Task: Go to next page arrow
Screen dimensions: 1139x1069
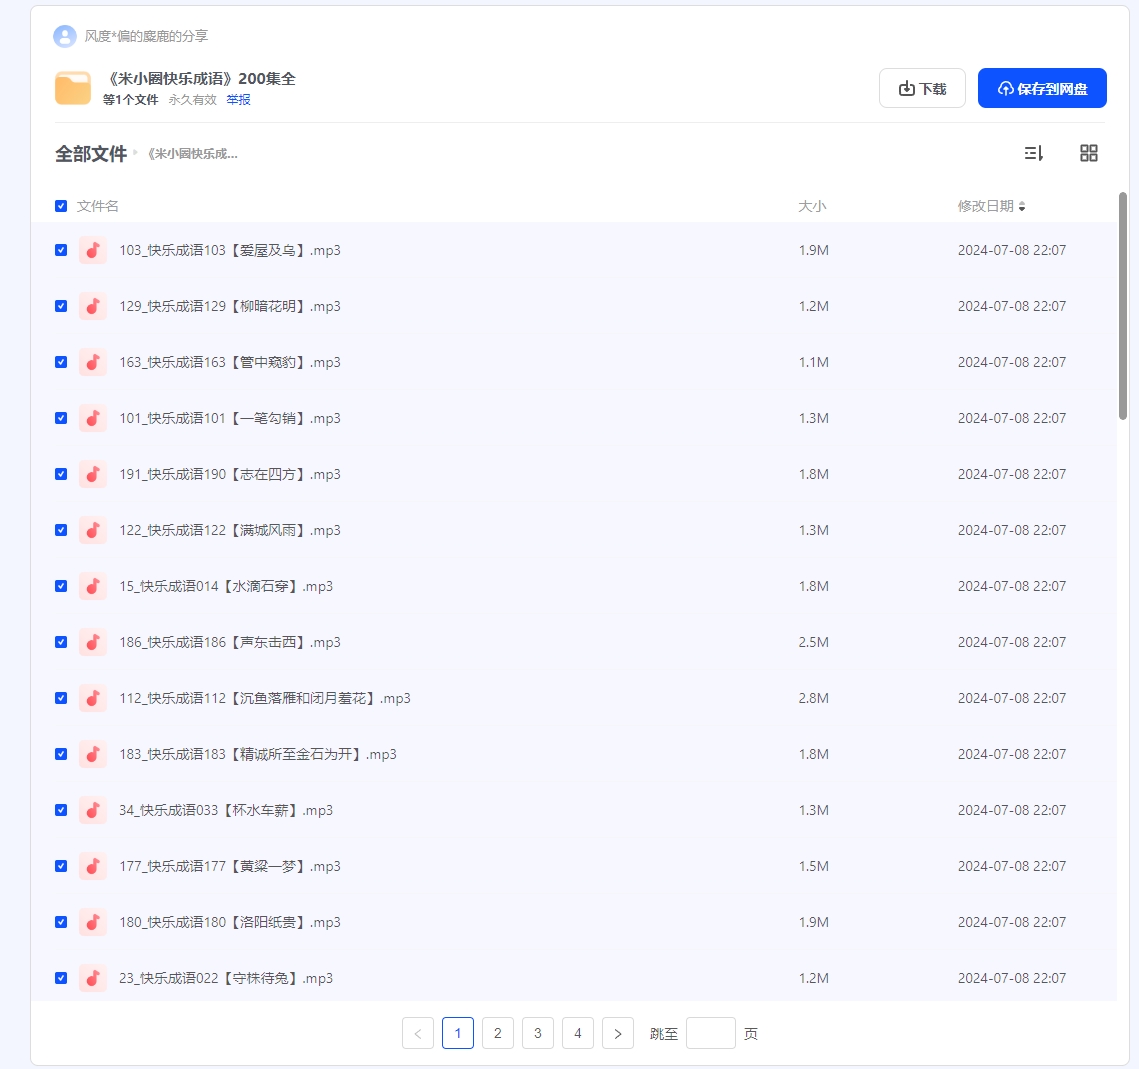Action: (x=618, y=1033)
